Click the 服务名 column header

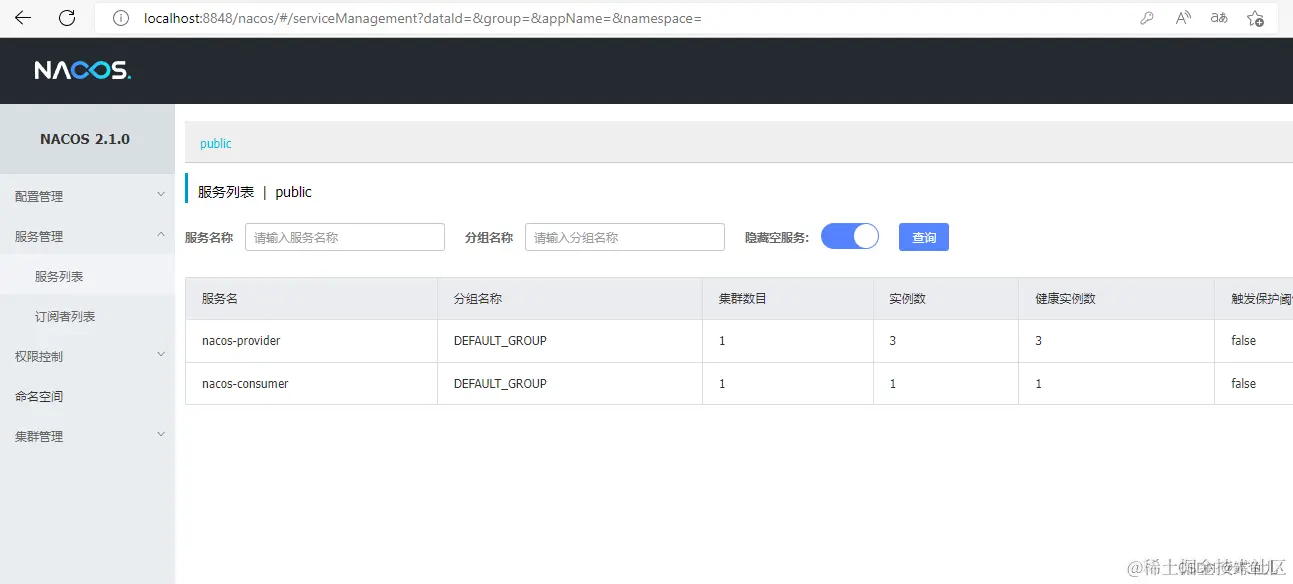tap(219, 299)
